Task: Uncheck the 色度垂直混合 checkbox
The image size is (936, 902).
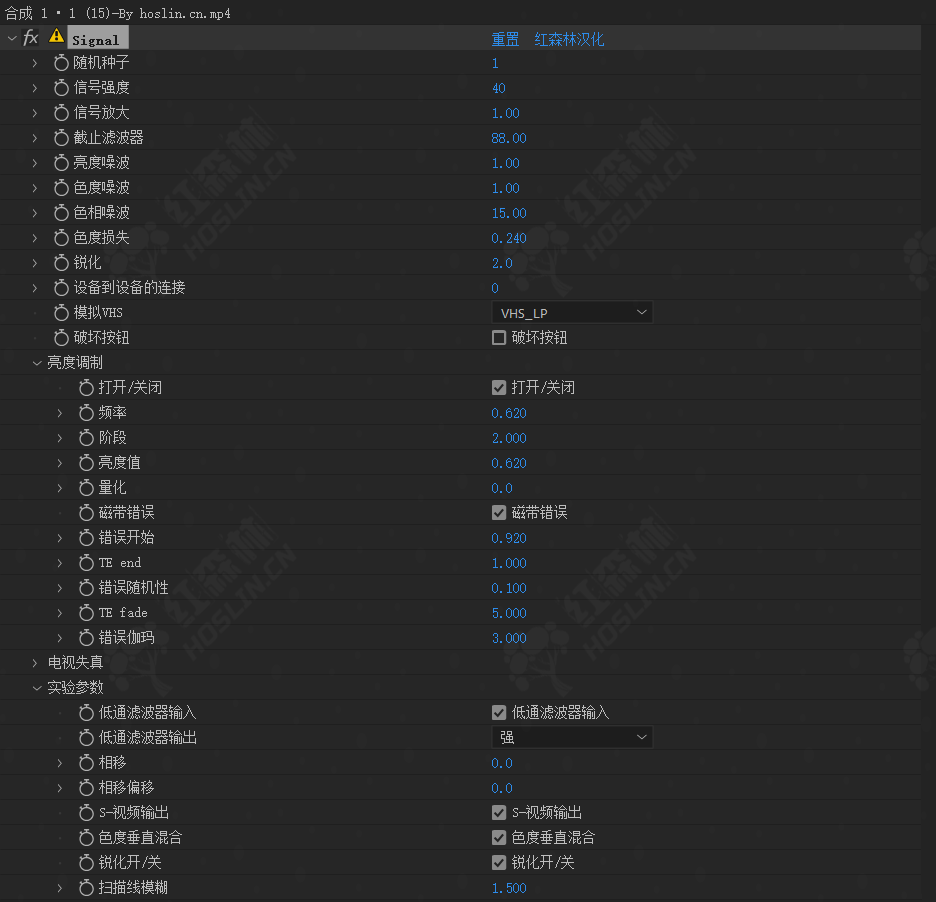Action: coord(499,838)
